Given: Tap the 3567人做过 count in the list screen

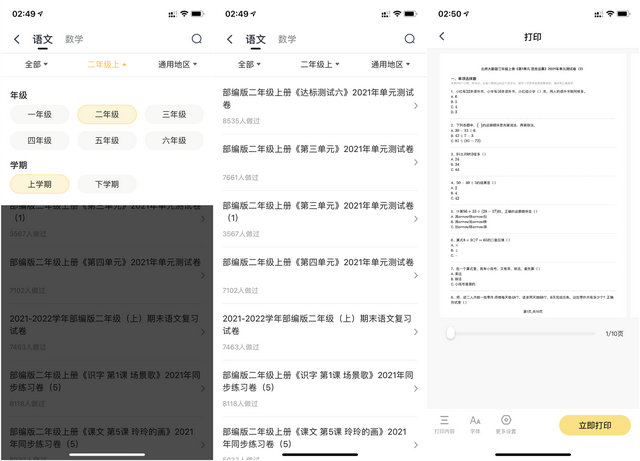Looking at the screenshot, I should point(241,234).
